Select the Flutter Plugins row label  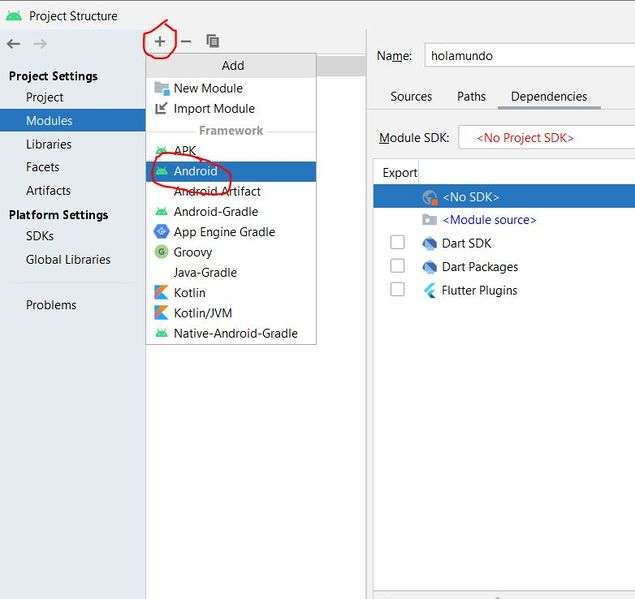(479, 290)
